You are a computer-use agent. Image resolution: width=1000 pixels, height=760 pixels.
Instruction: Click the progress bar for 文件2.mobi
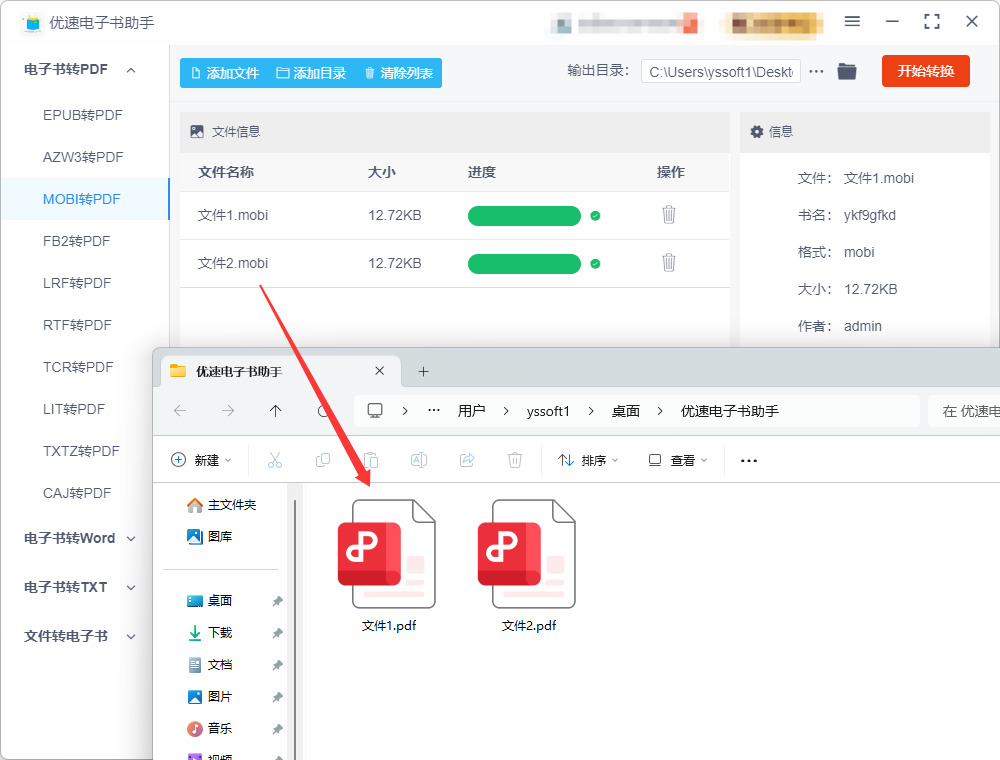click(524, 263)
